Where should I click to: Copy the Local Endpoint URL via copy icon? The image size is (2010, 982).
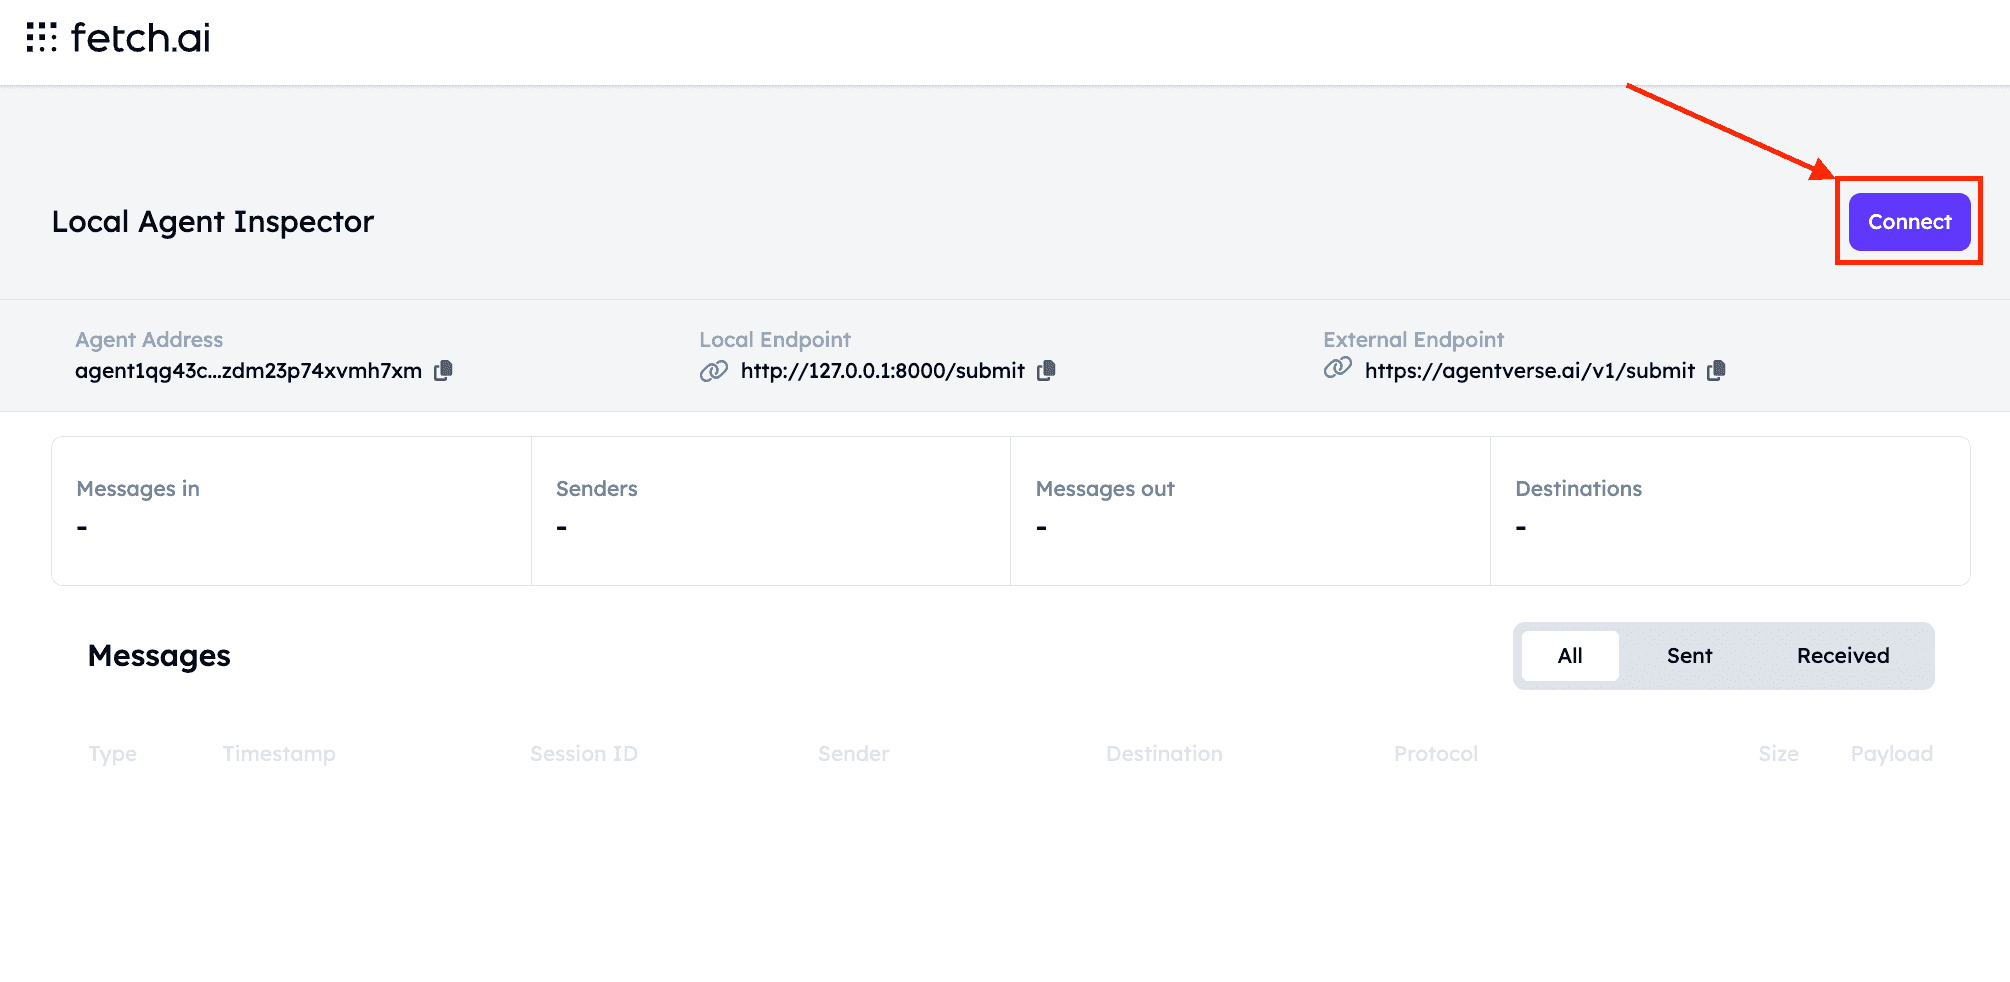pos(1046,370)
